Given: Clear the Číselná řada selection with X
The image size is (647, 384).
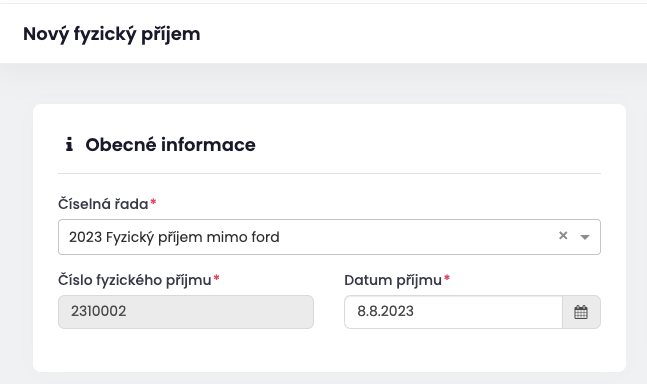Looking at the screenshot, I should 563,236.
